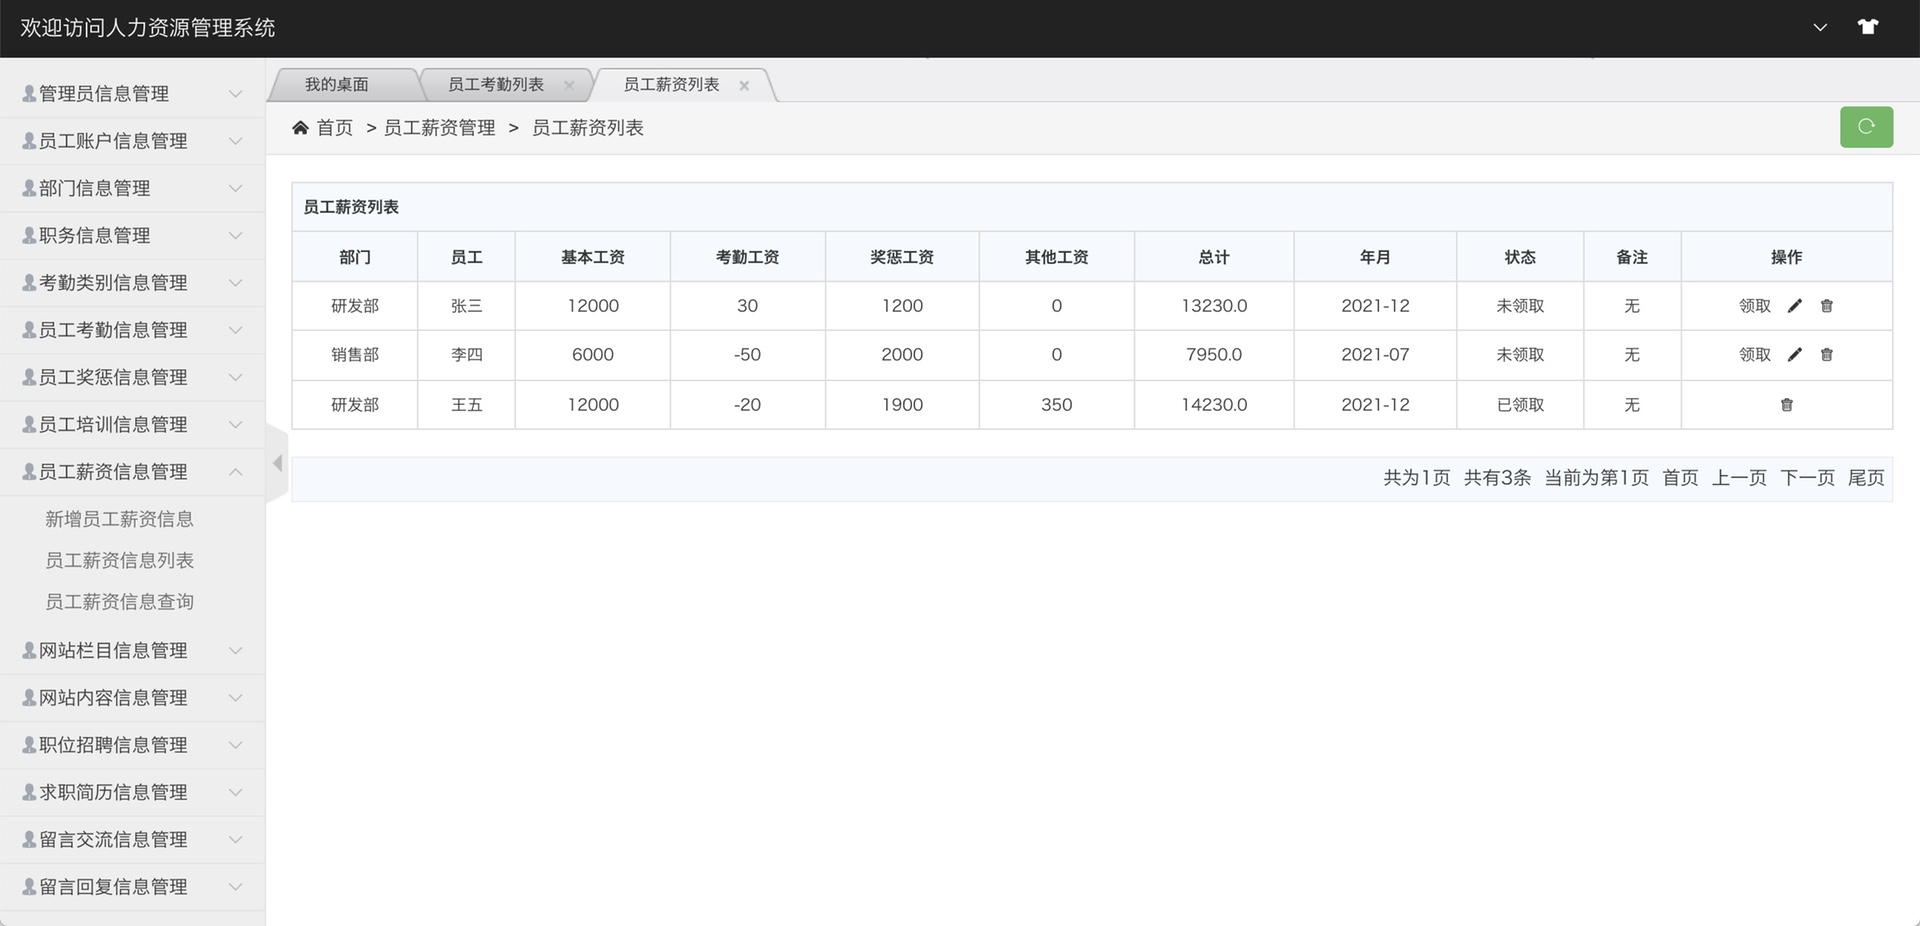Click 员工薪资管理 in the breadcrumb

point(440,128)
